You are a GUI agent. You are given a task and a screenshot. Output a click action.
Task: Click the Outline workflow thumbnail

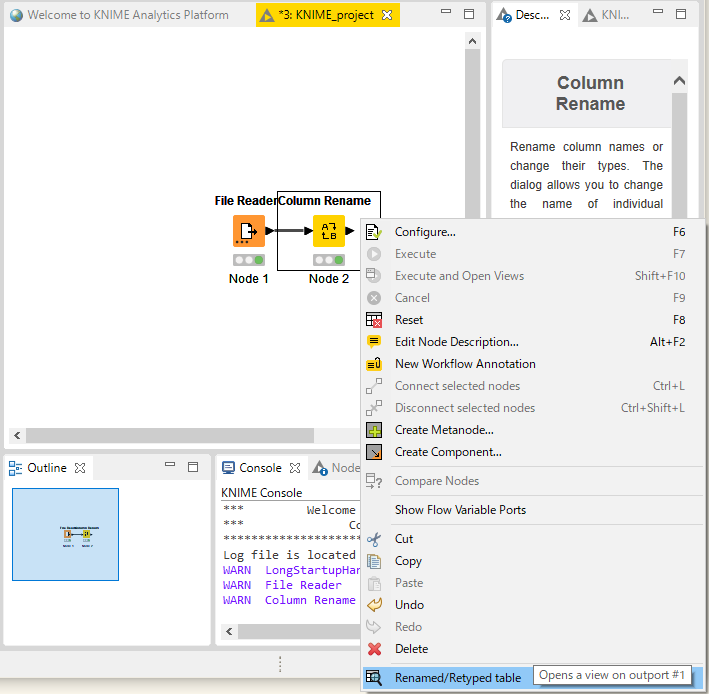66,534
